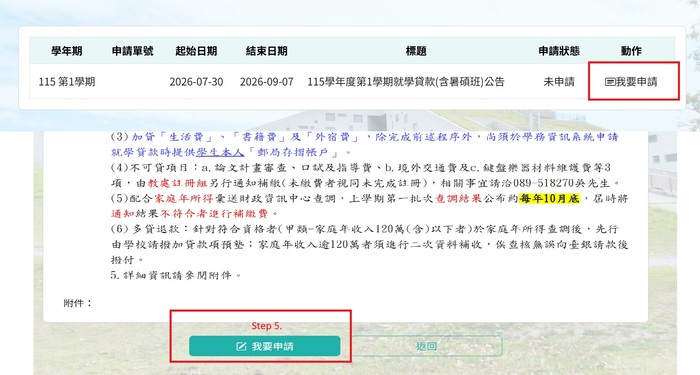Click the red text 家庭年所得

[x=183, y=198]
